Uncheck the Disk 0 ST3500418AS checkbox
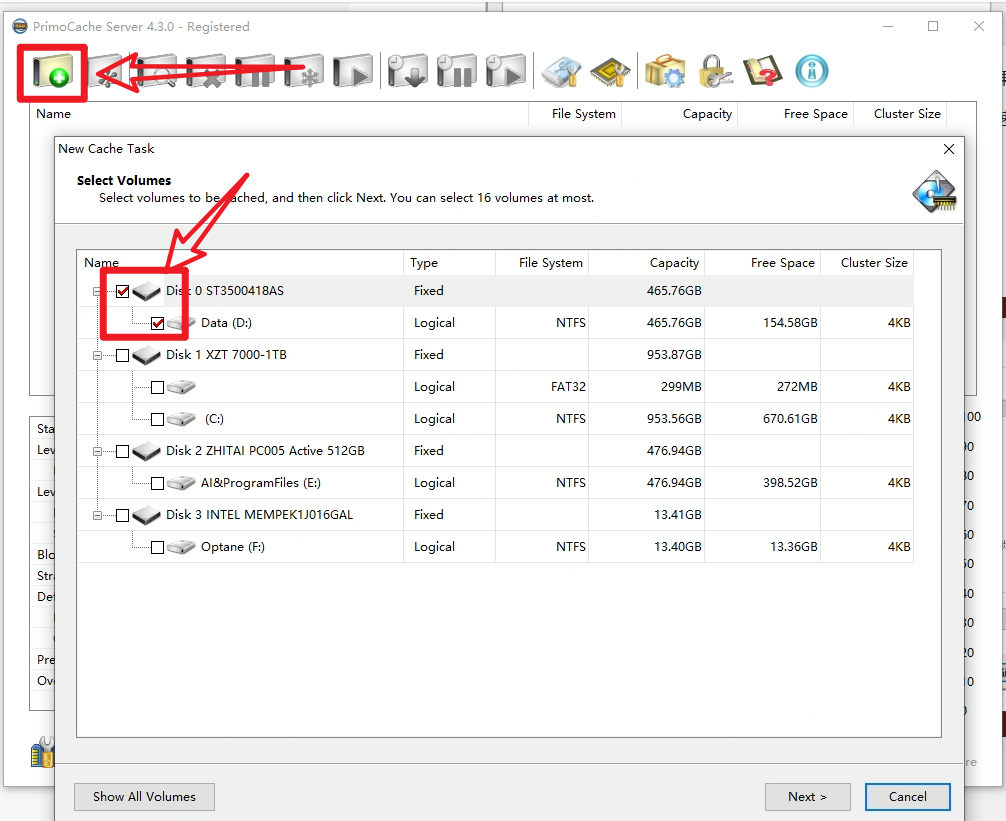 tap(123, 291)
